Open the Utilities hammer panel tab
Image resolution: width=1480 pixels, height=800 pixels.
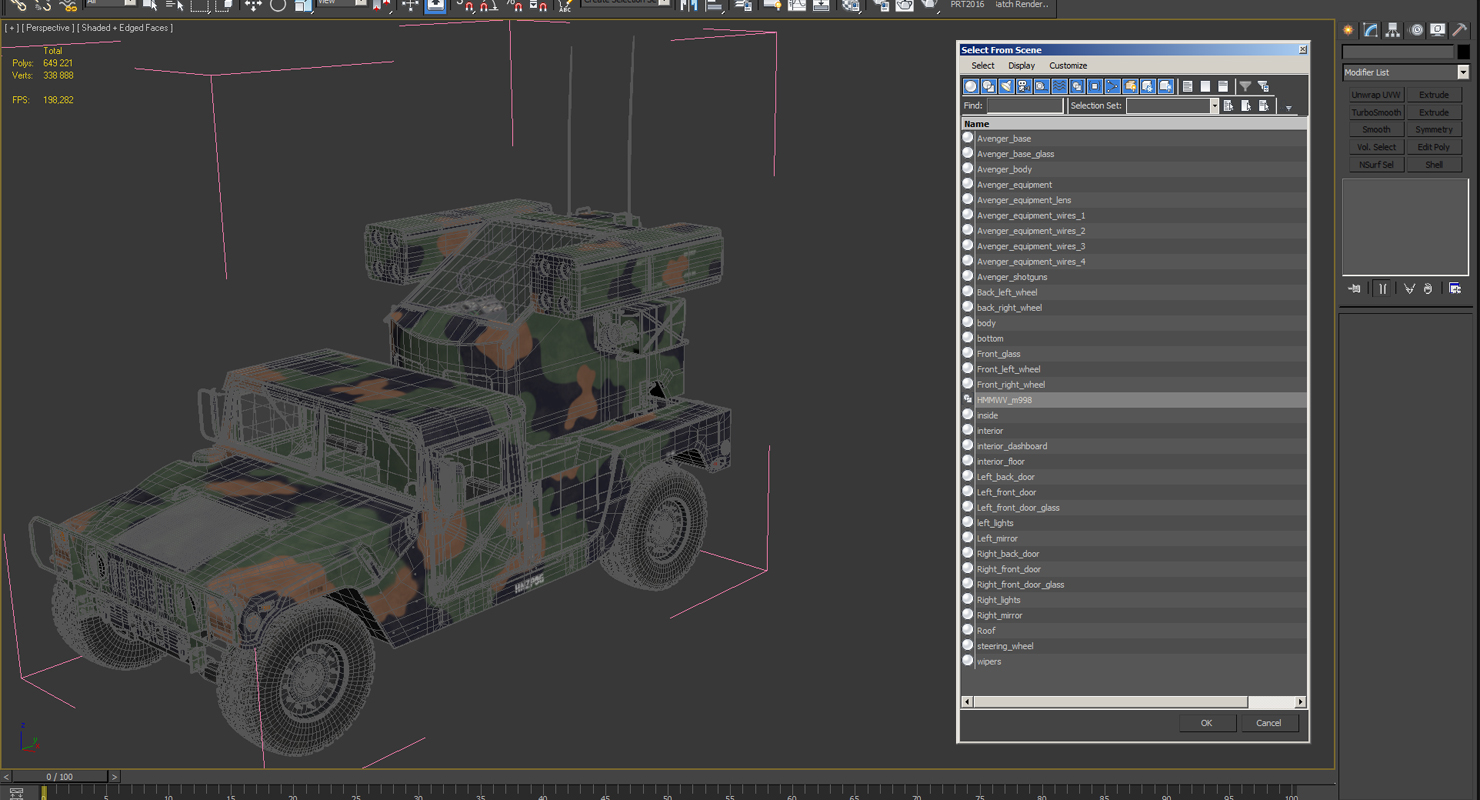1460,30
